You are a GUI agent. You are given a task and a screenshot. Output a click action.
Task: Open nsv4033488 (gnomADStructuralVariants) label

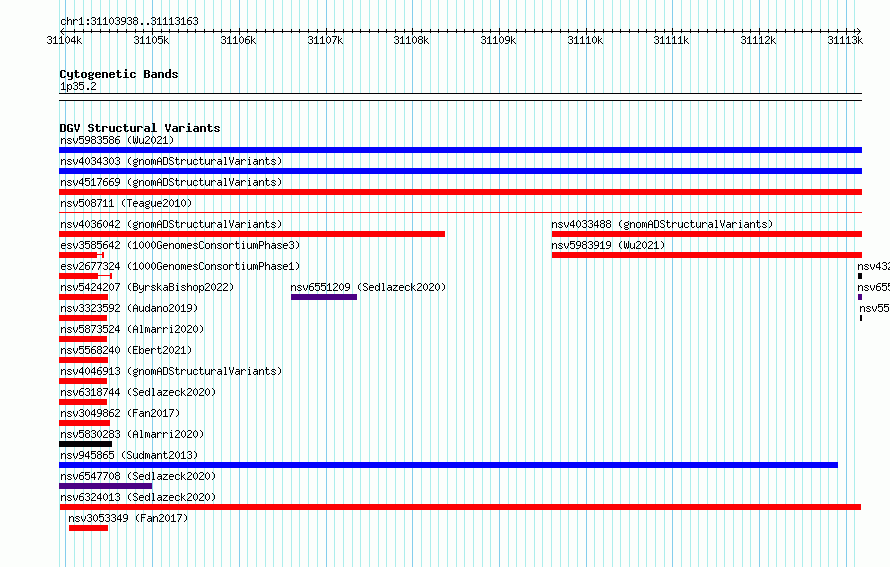pyautogui.click(x=662, y=224)
